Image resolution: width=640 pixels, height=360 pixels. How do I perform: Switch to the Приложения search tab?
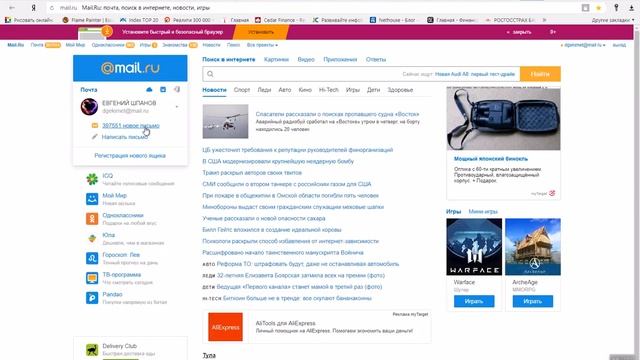tap(340, 60)
